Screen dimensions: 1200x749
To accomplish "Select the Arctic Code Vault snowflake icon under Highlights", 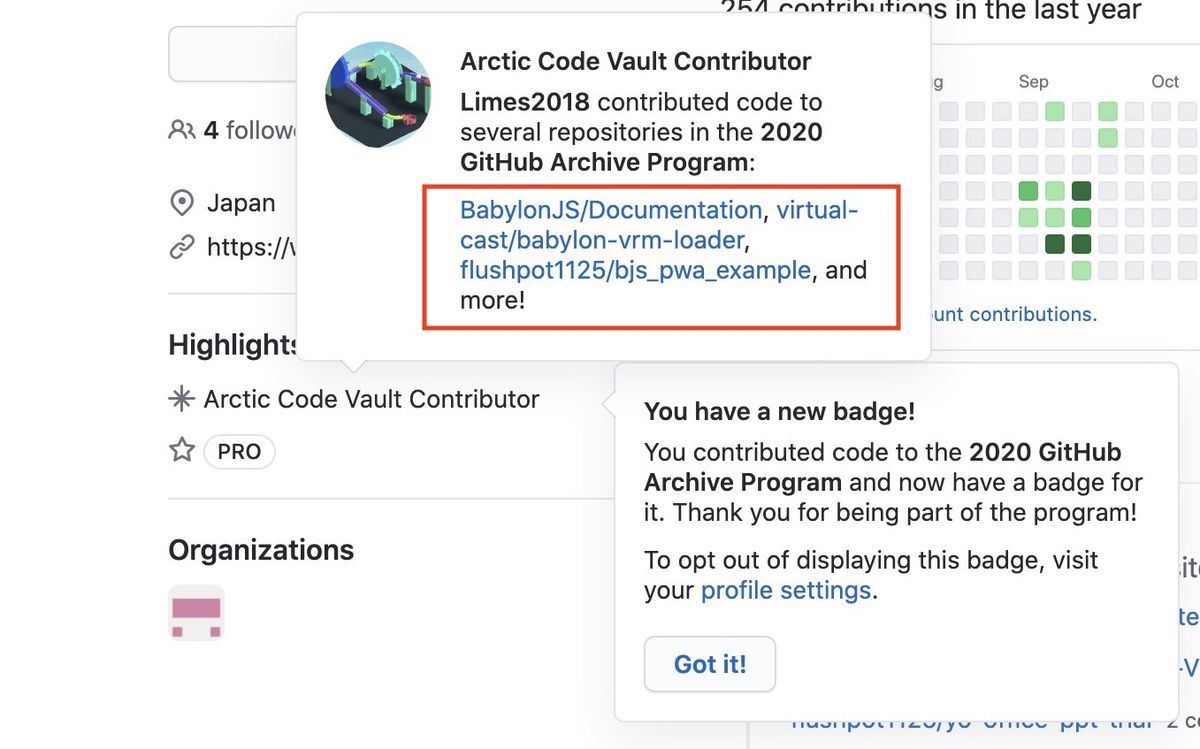I will pyautogui.click(x=180, y=397).
